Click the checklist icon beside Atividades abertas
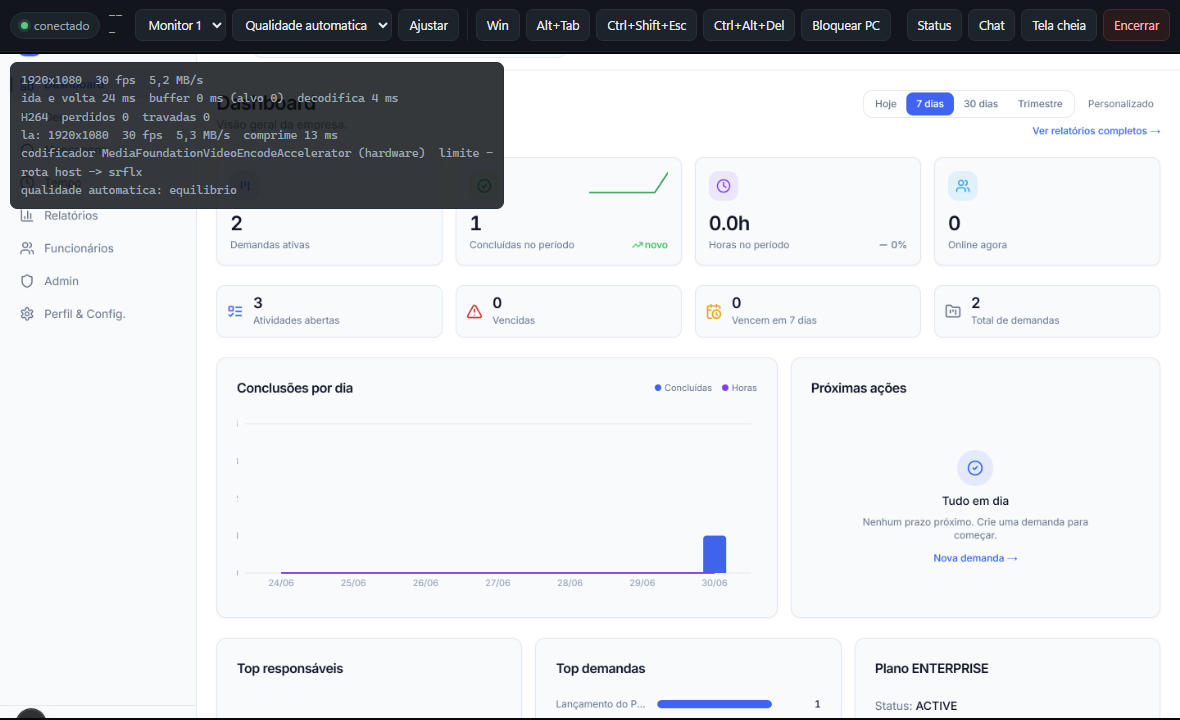1180x720 pixels. [235, 311]
